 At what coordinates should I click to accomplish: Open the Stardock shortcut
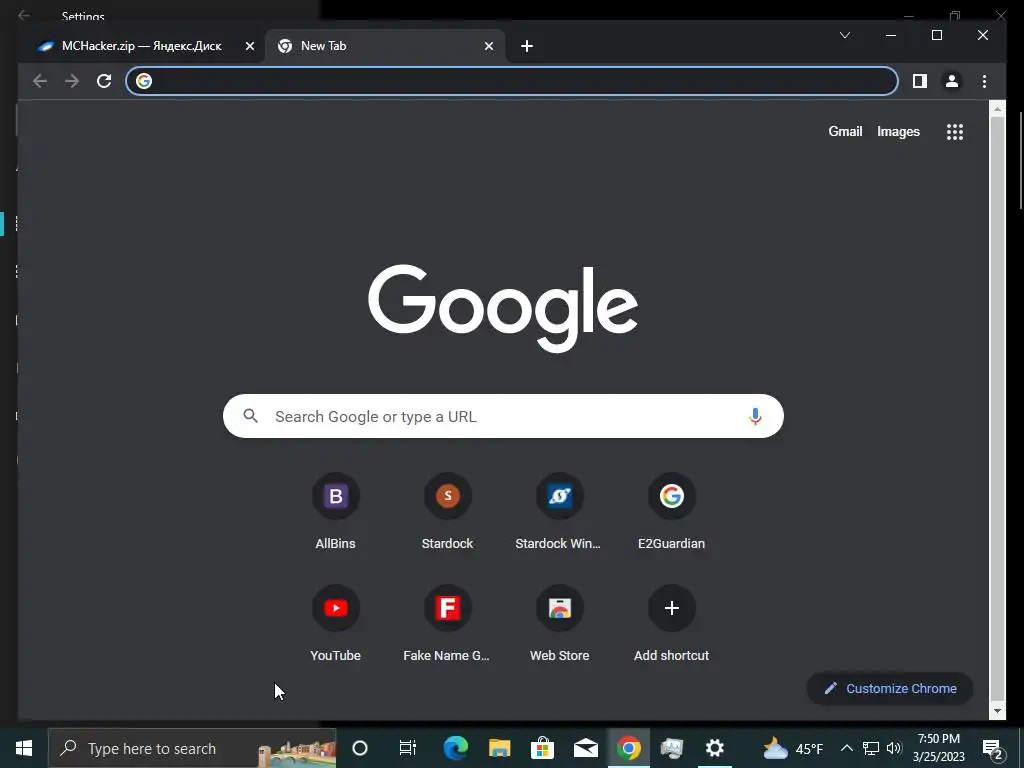[x=447, y=513]
